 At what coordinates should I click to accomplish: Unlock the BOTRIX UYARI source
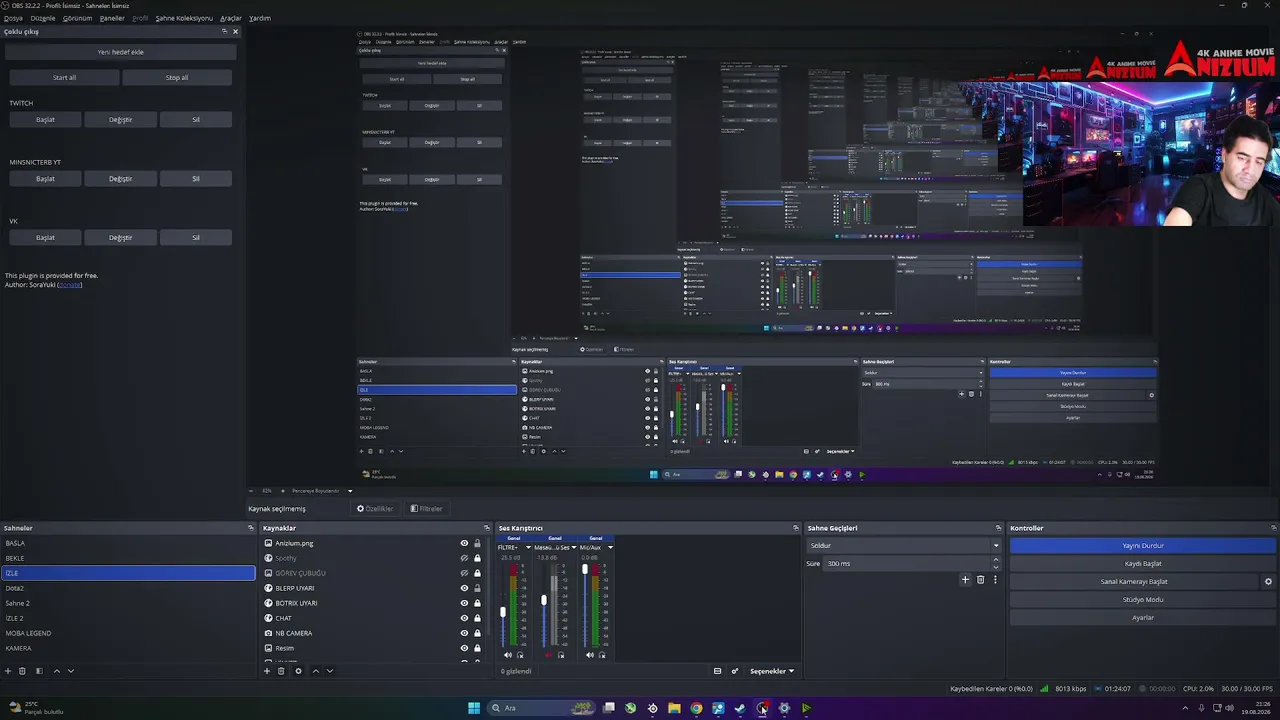[477, 603]
